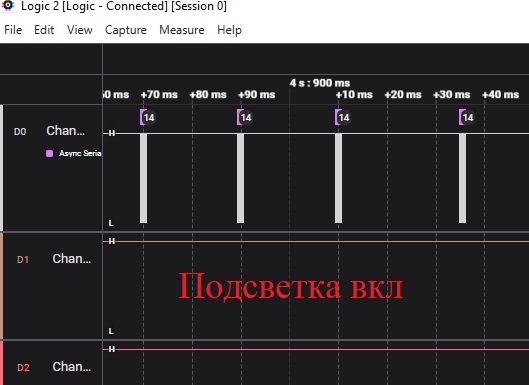Click the +10 ms ruler tick label
The image size is (529, 385).
pos(354,94)
